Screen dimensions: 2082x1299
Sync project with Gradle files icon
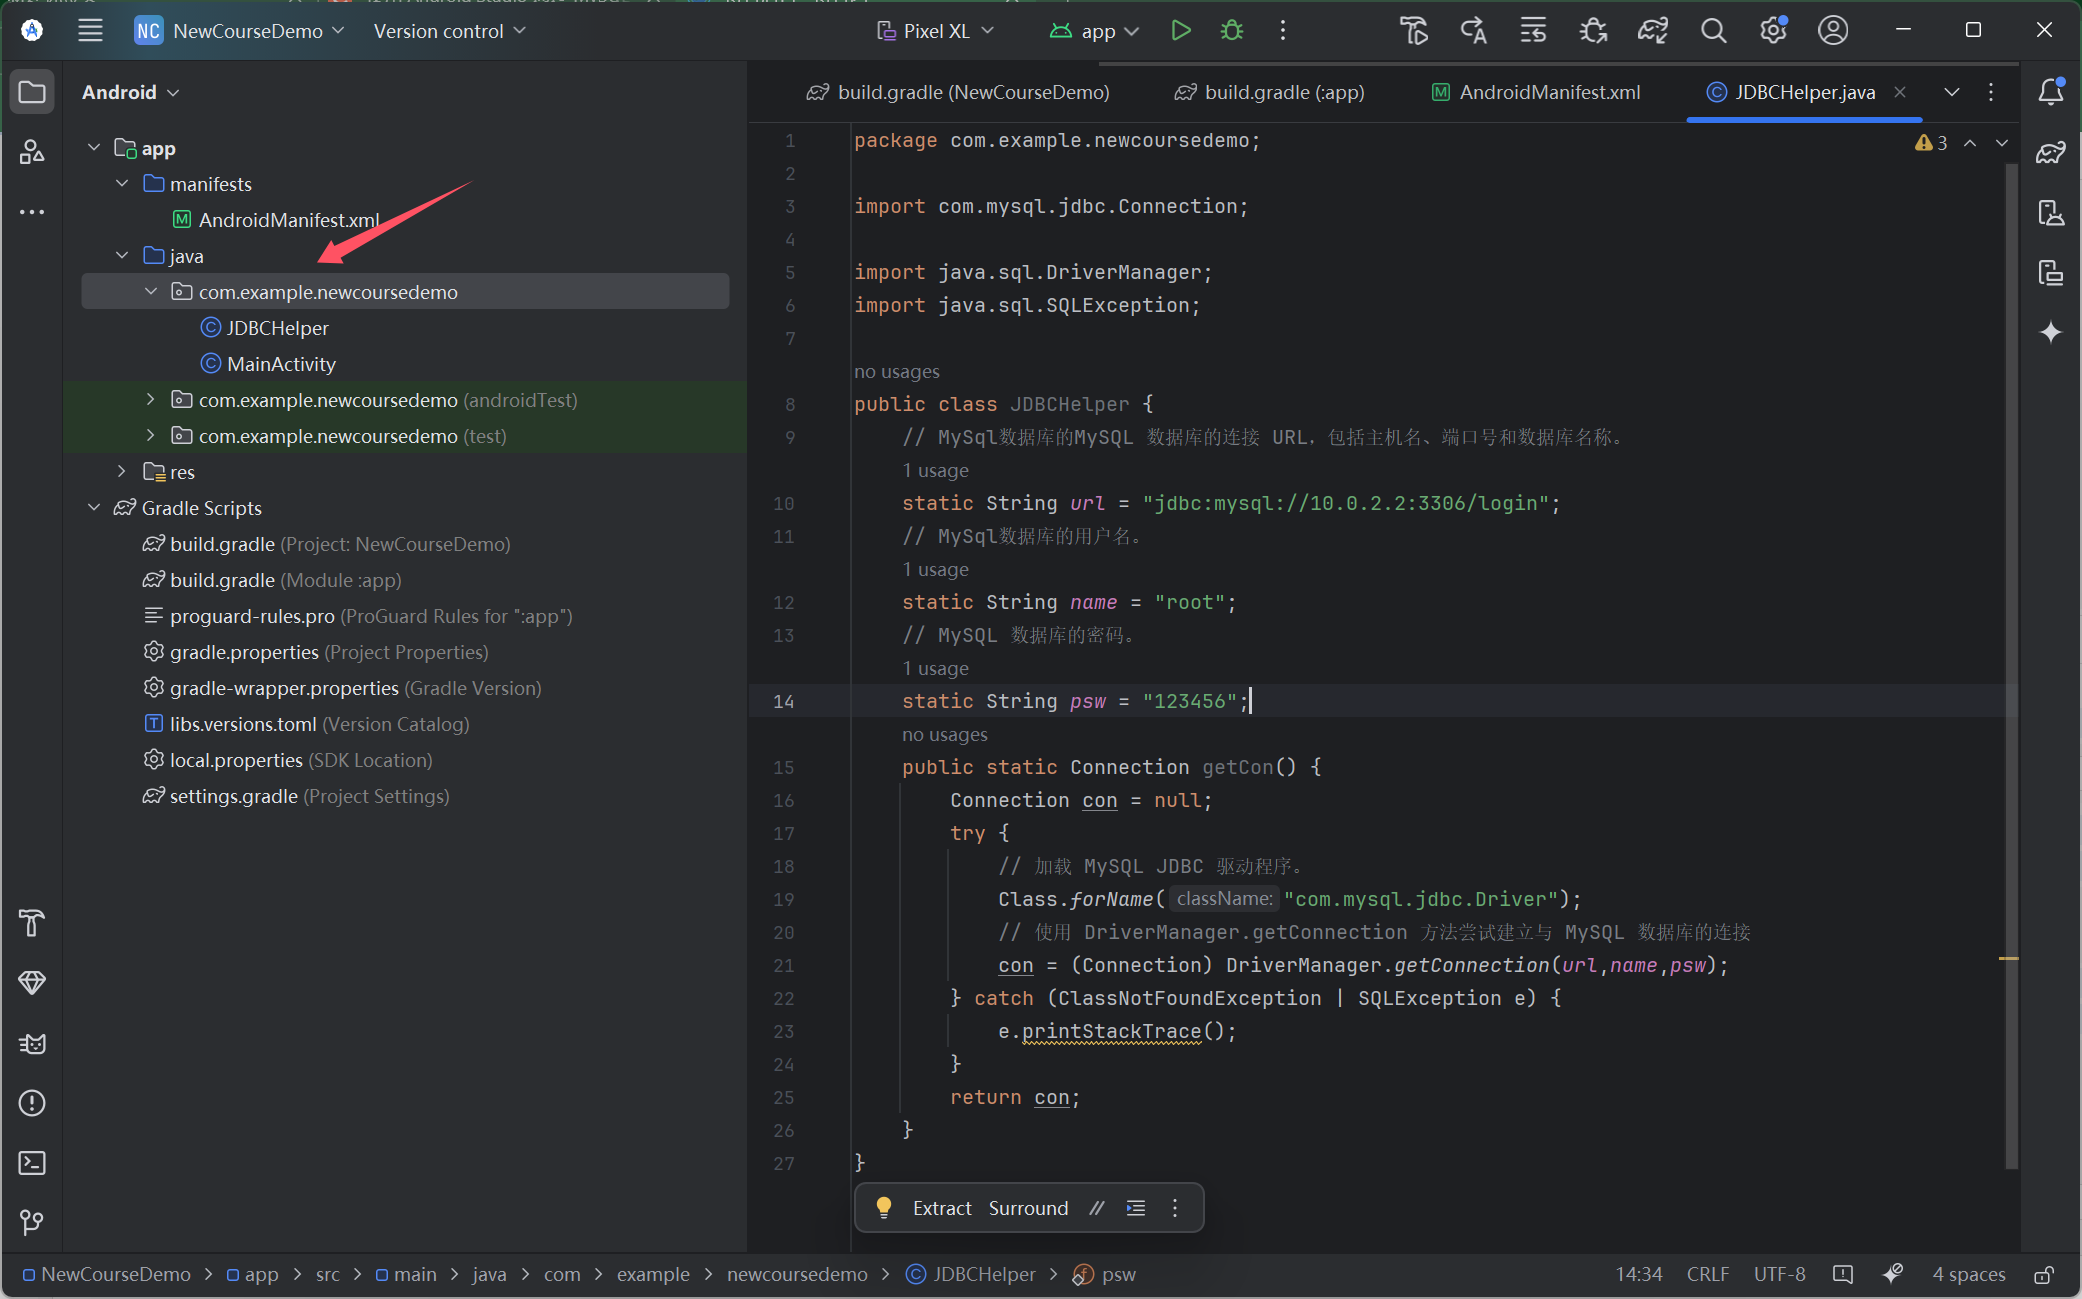(1652, 31)
